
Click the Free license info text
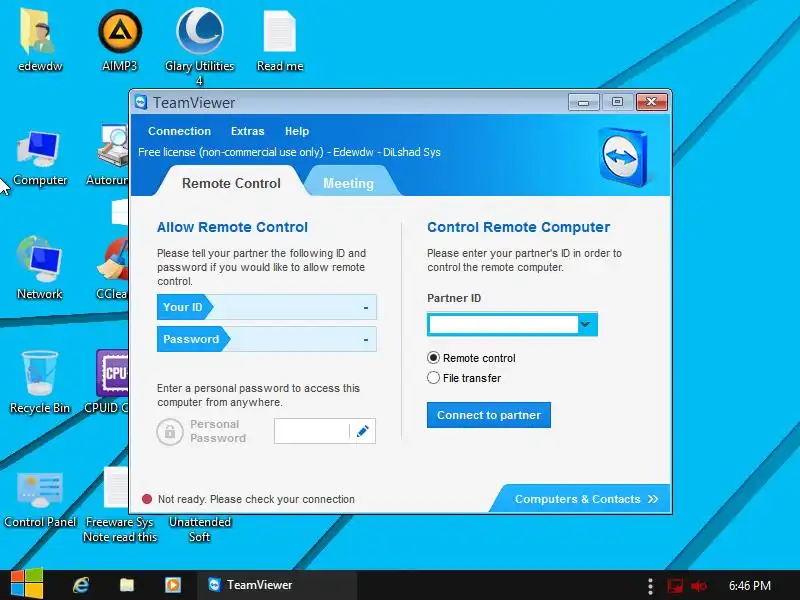pyautogui.click(x=289, y=152)
